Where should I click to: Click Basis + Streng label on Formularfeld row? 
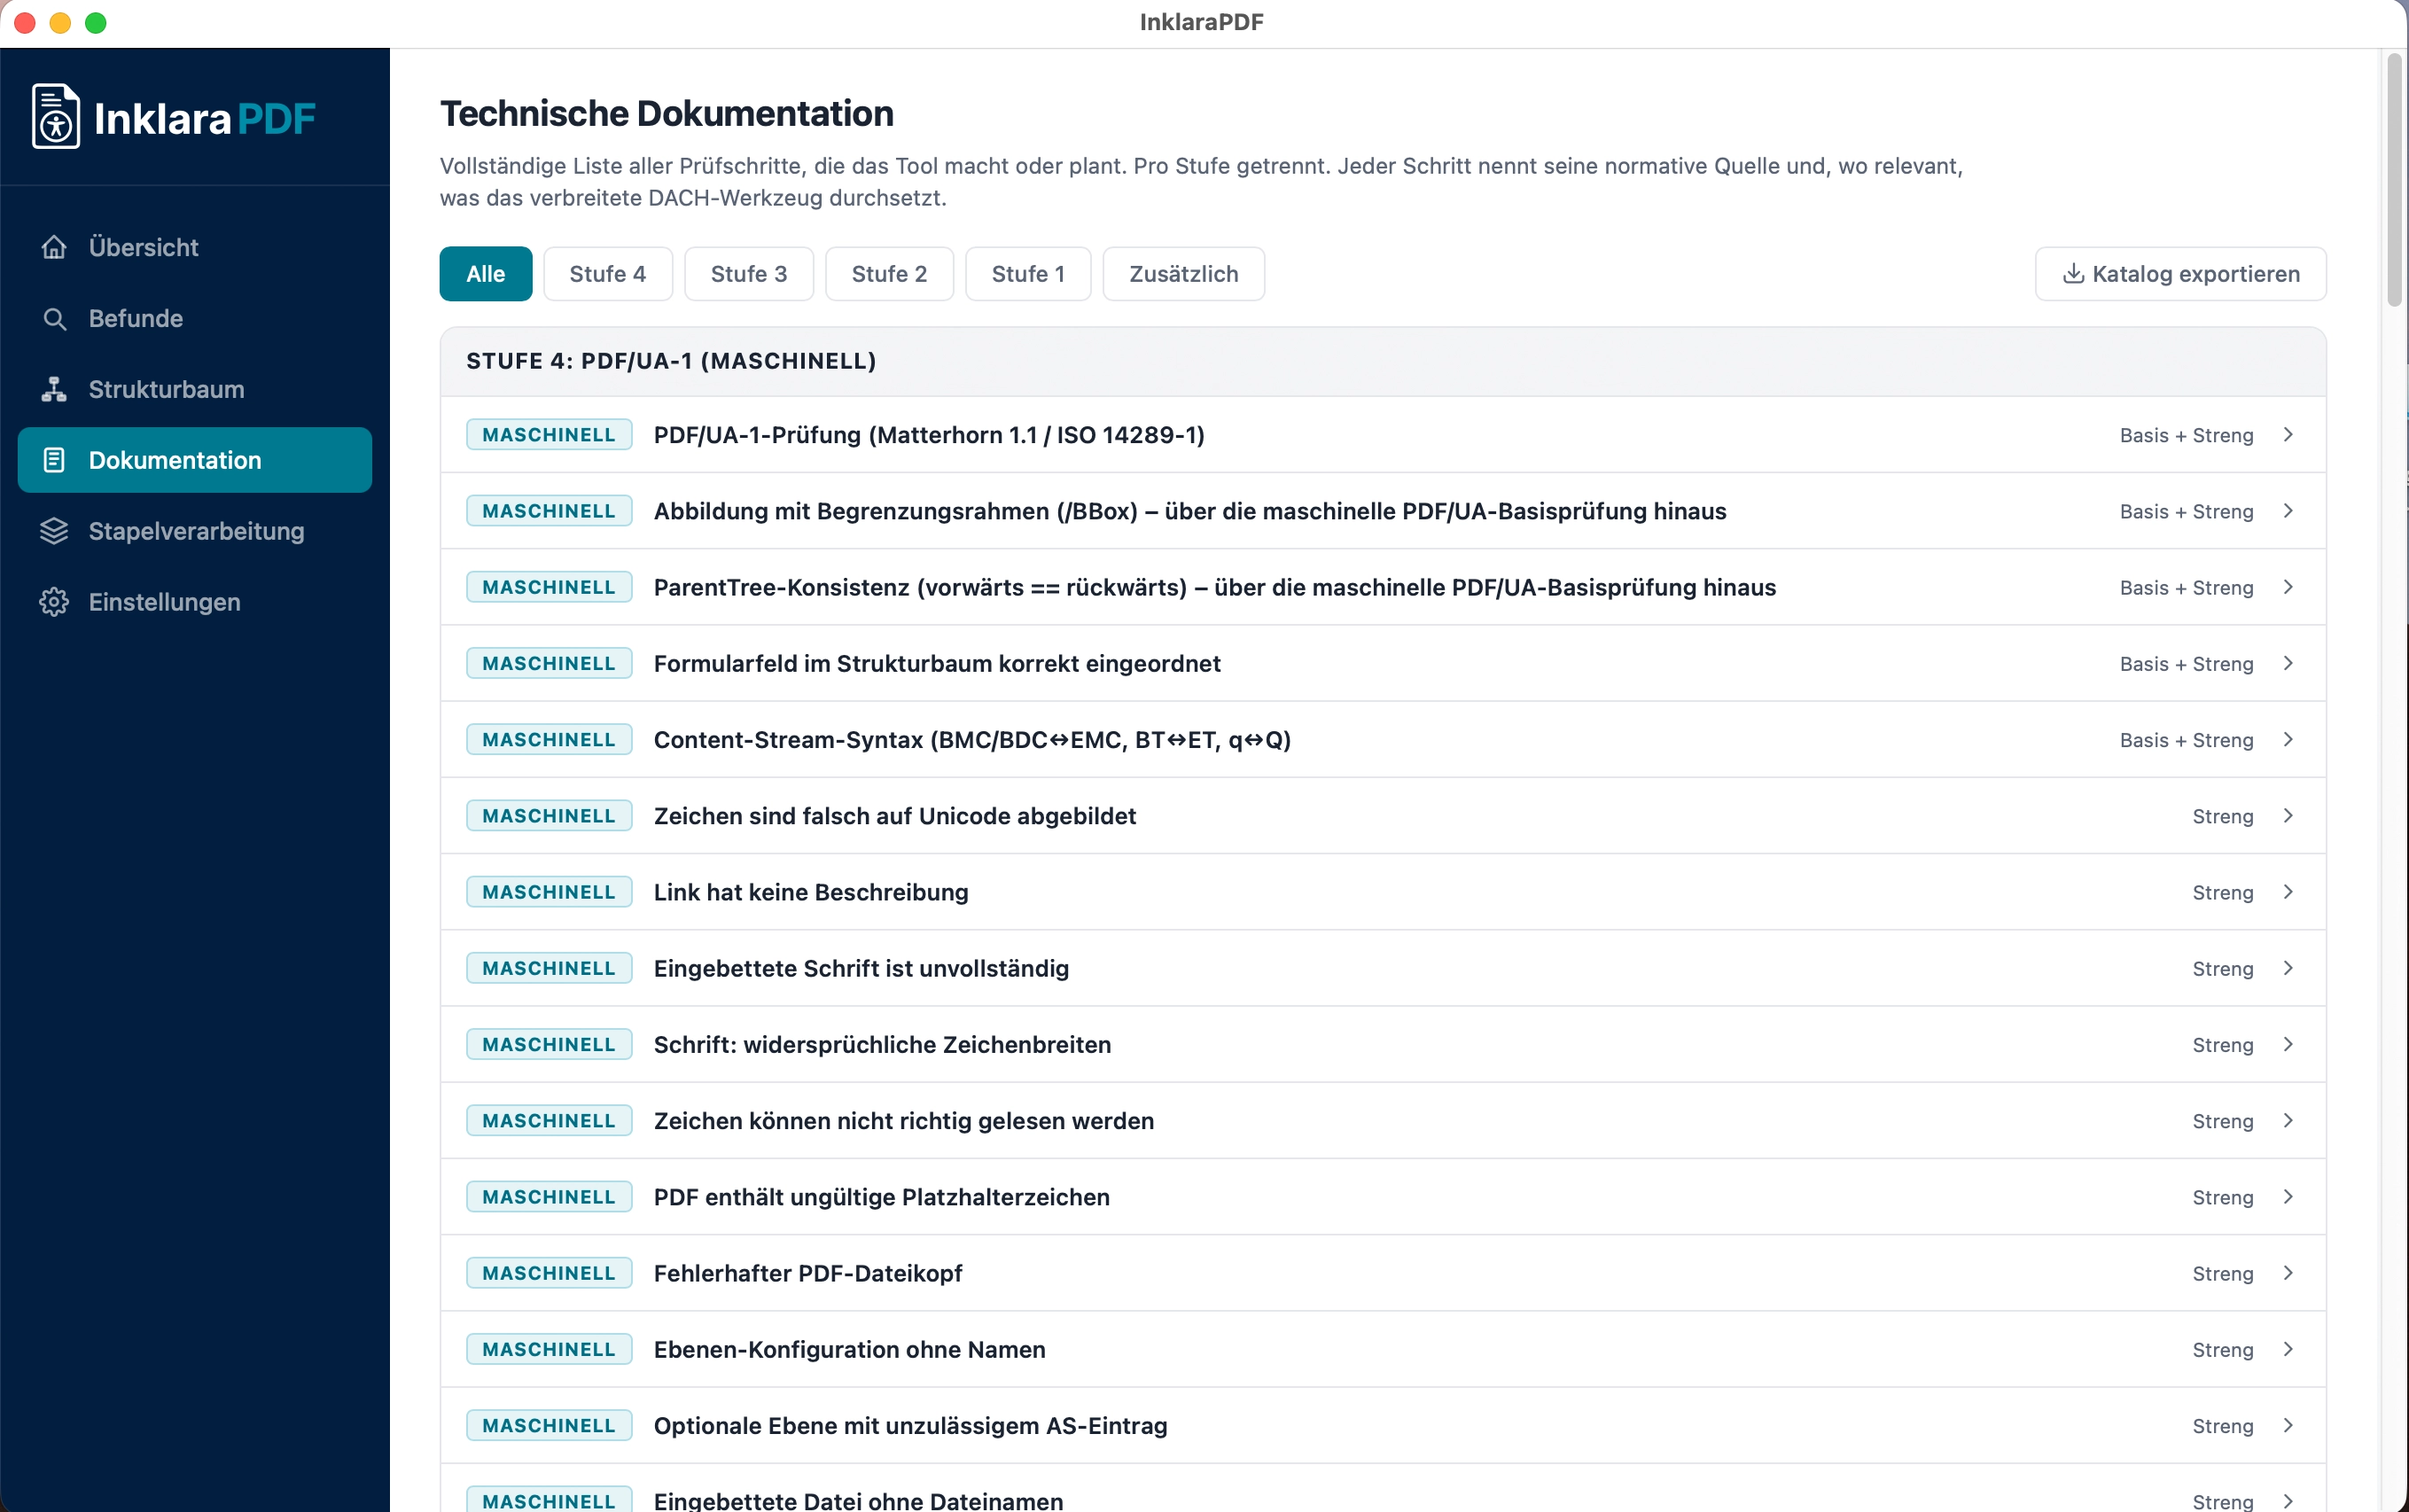(x=2186, y=663)
